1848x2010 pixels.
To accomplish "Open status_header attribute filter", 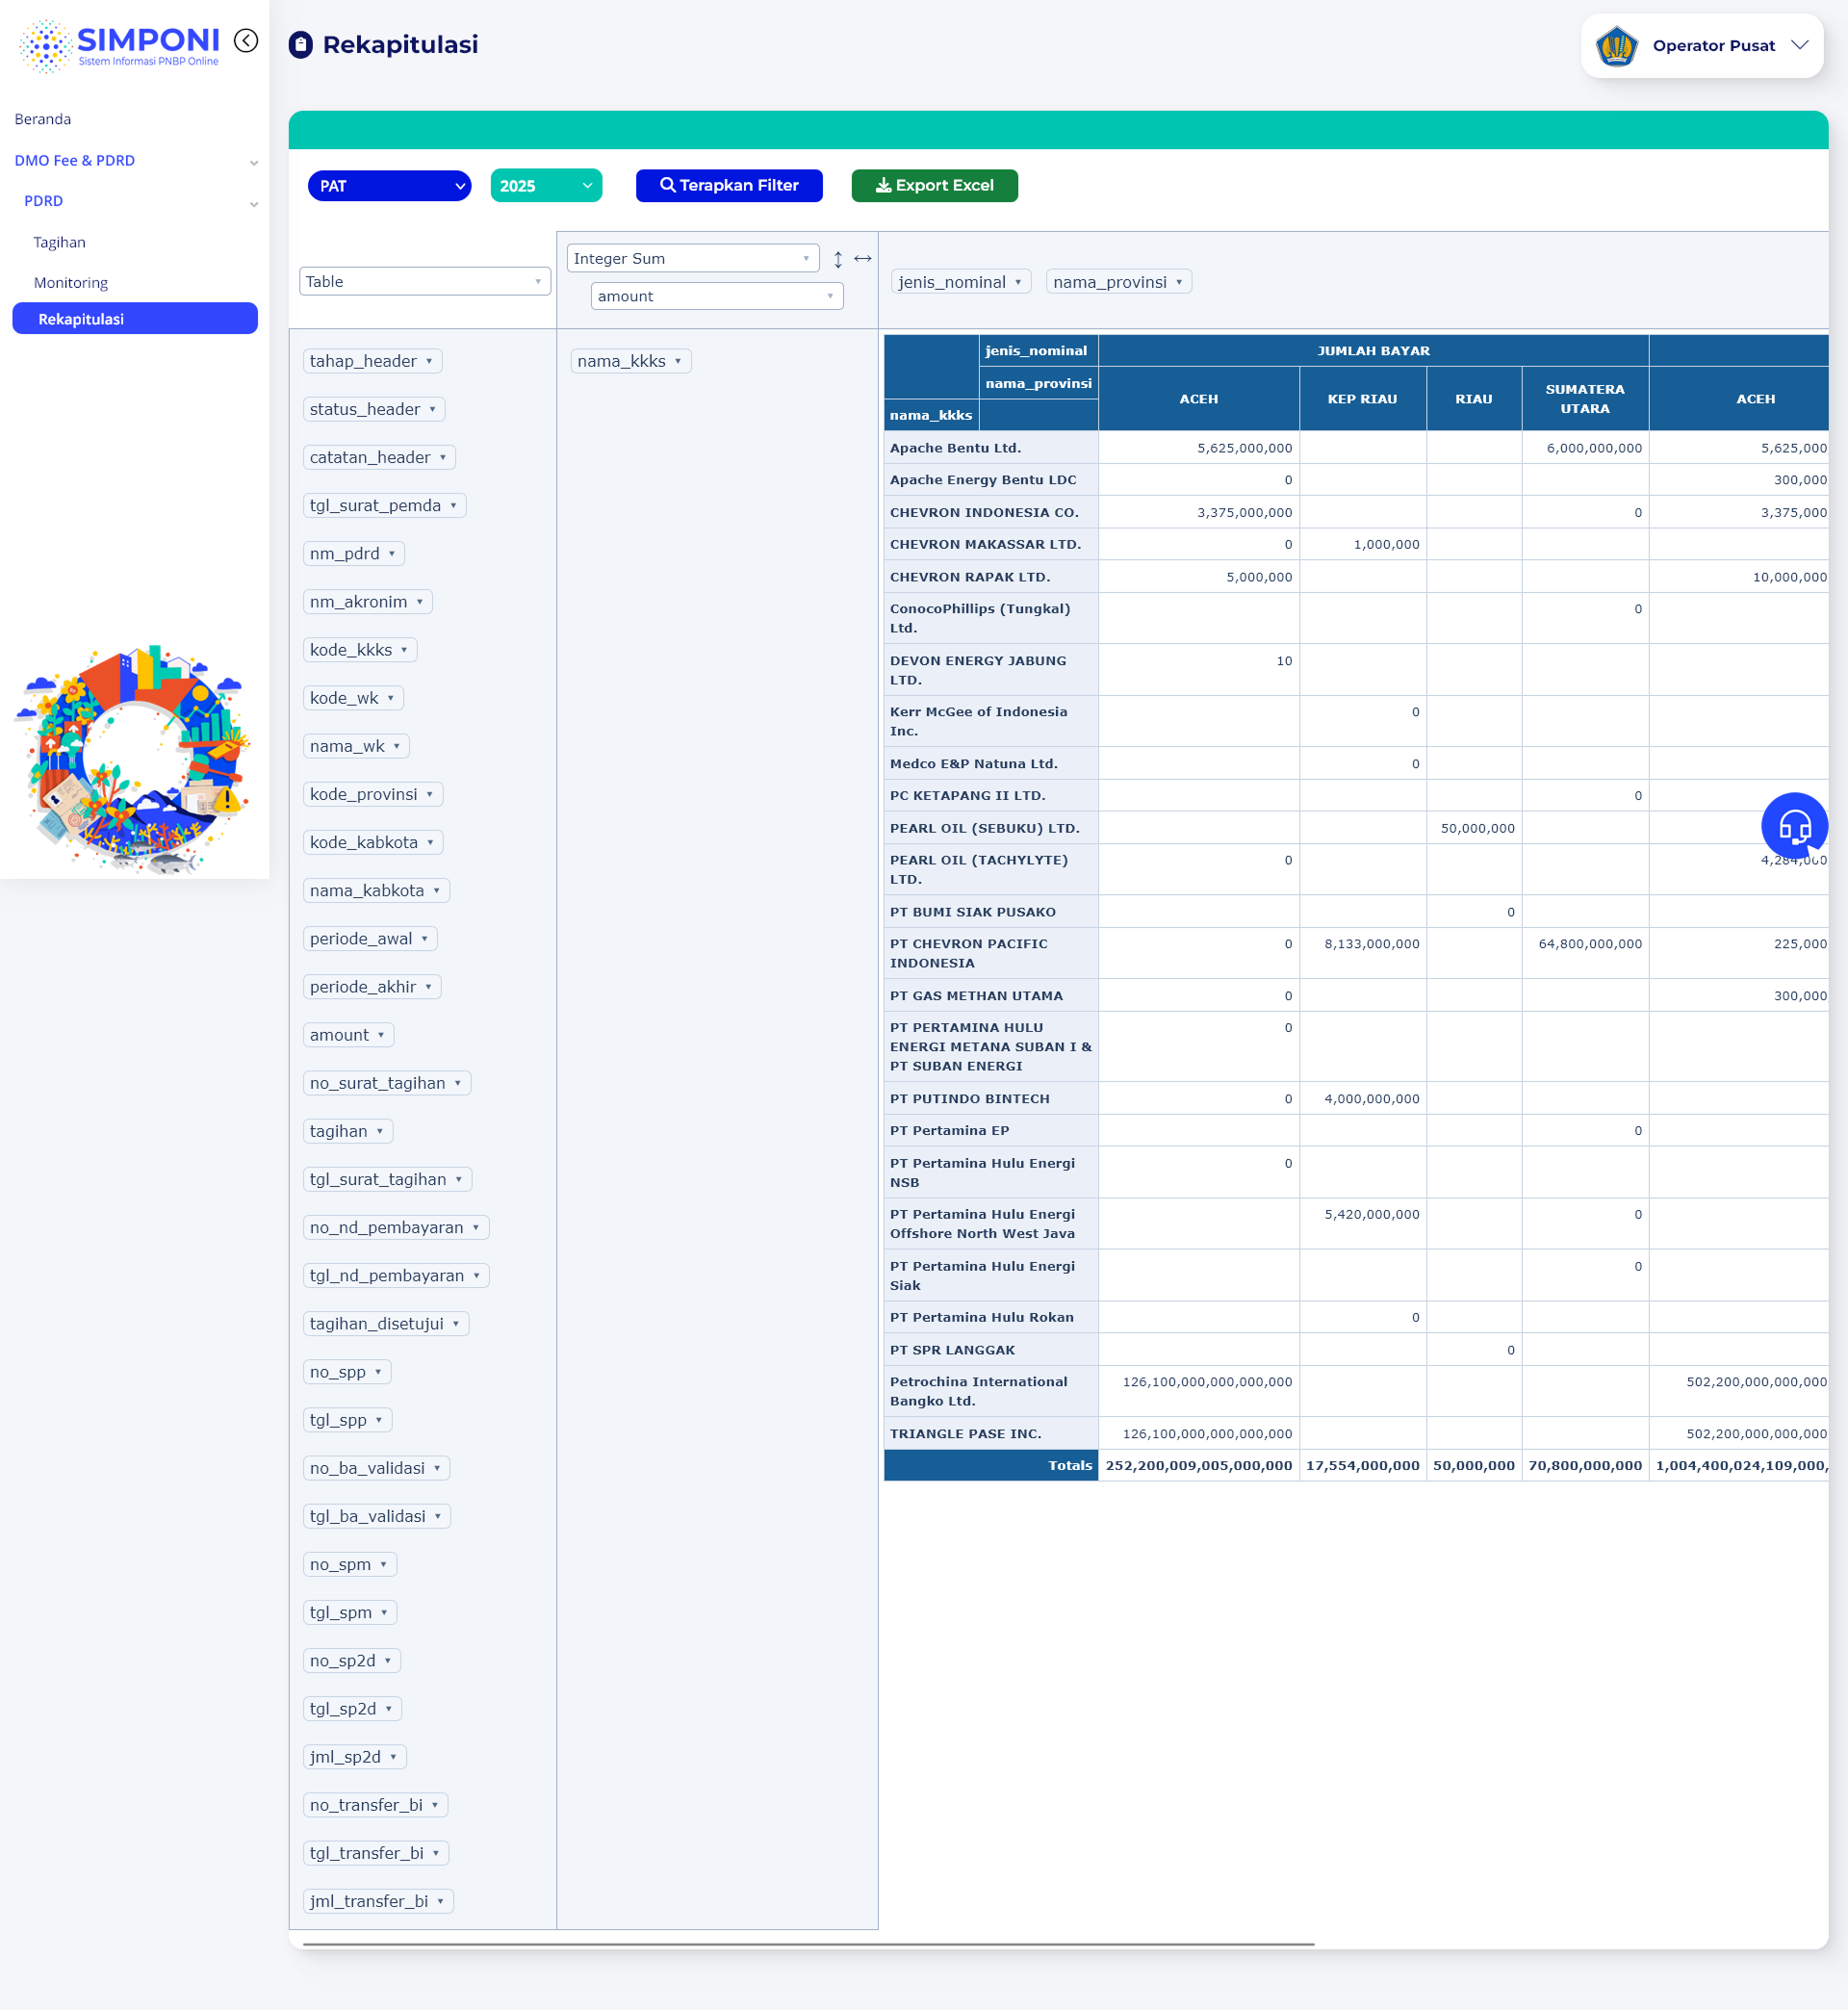I will tap(433, 410).
